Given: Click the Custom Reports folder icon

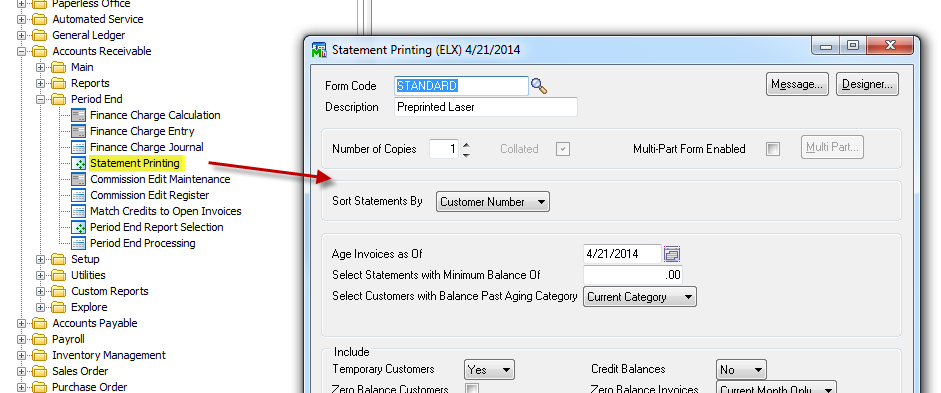Looking at the screenshot, I should click(x=58, y=291).
